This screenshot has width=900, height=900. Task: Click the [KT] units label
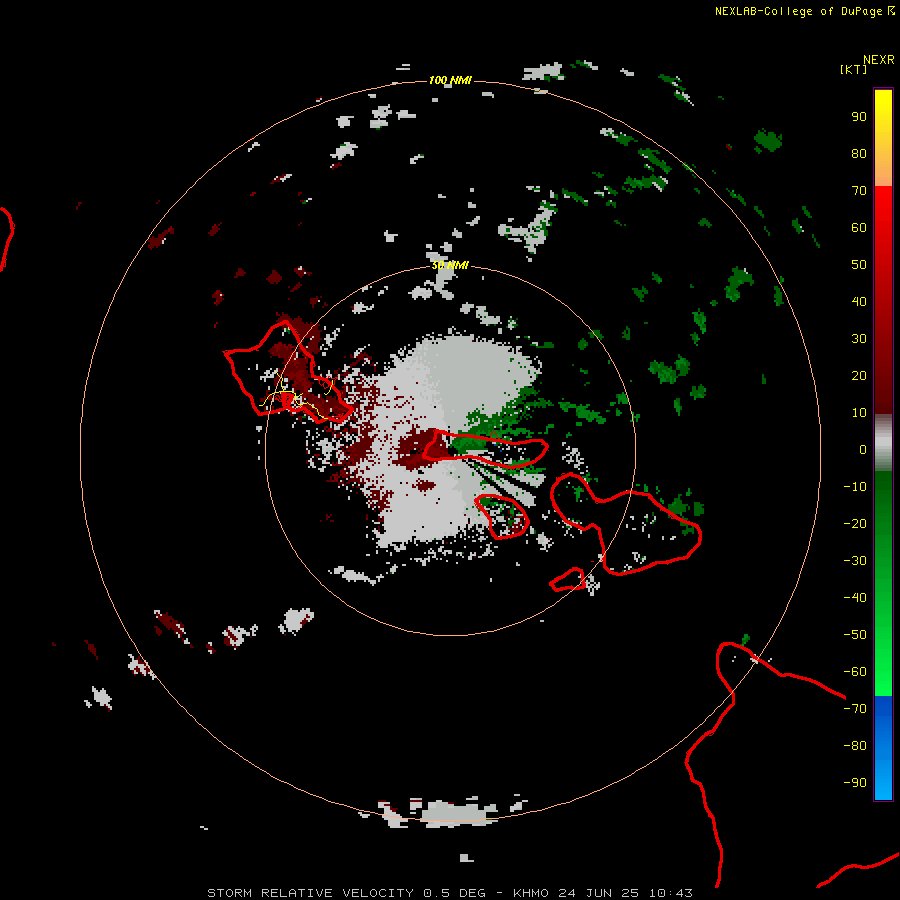click(x=853, y=69)
